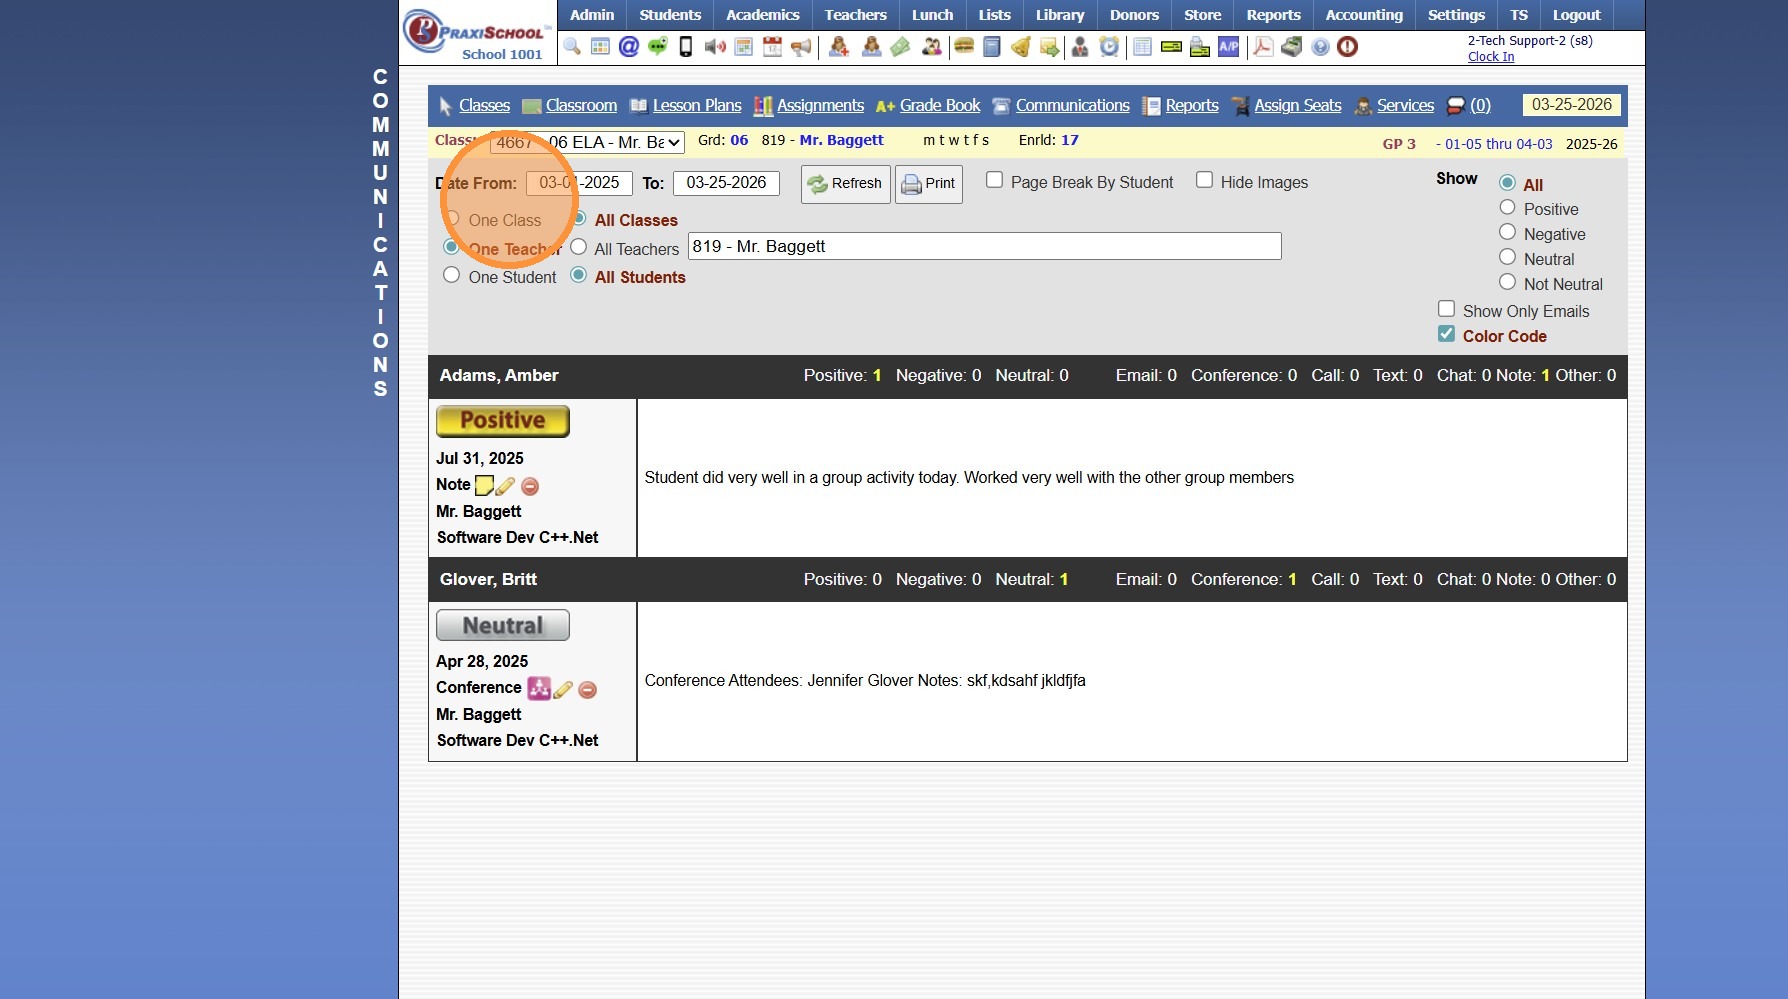
Task: Open the Assign Seats link
Action: (1298, 106)
